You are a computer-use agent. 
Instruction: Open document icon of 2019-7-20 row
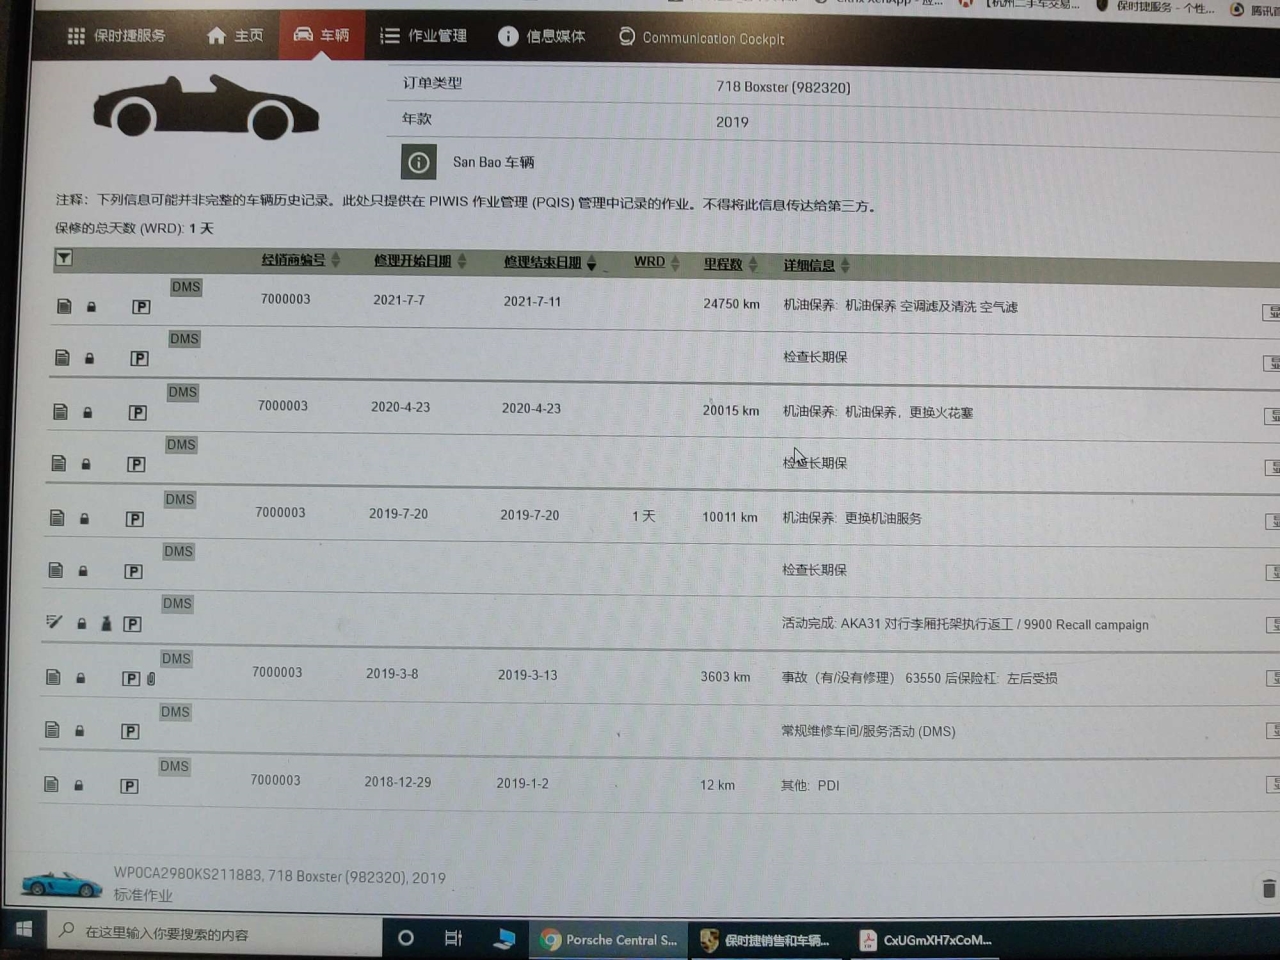pyautogui.click(x=57, y=518)
